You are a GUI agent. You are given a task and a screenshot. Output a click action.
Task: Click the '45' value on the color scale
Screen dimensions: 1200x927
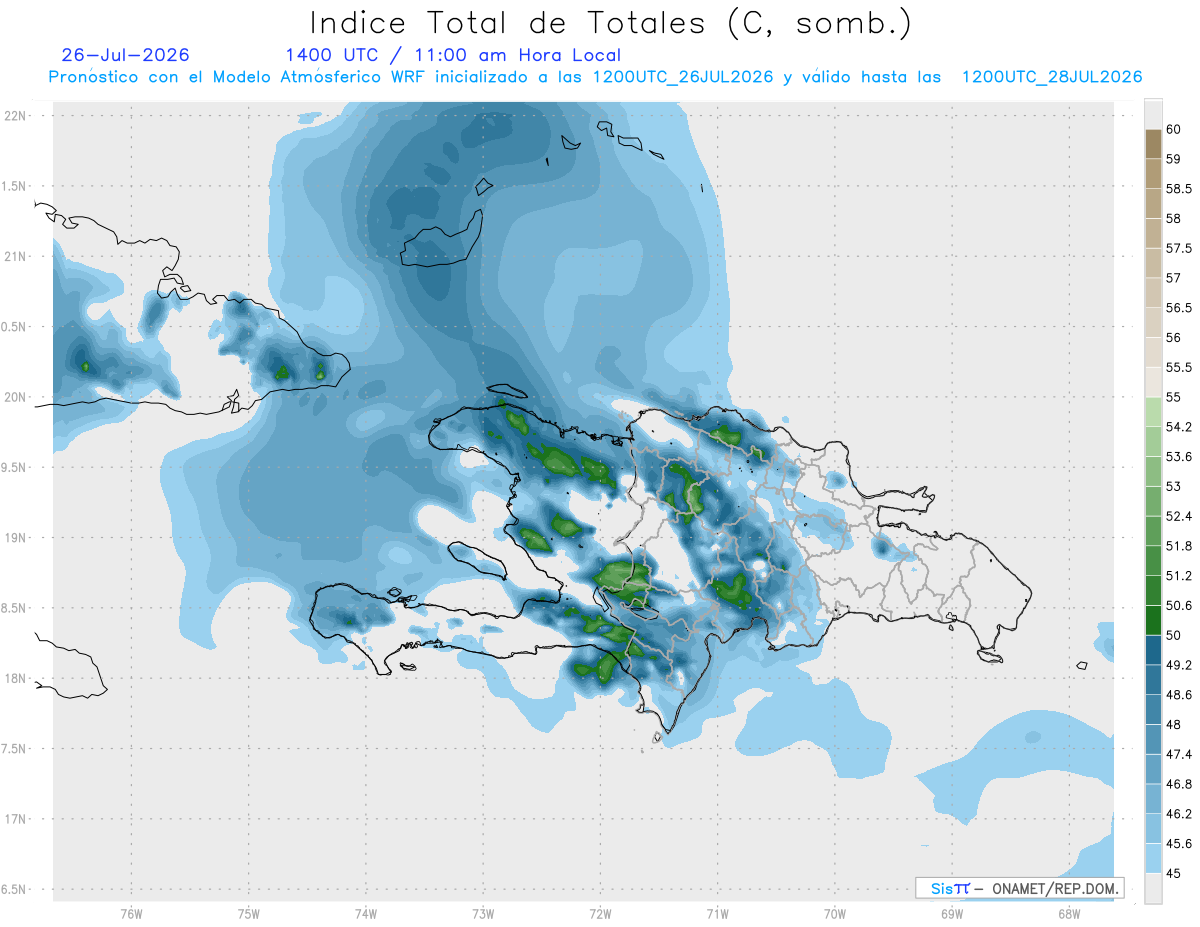(x=1174, y=873)
